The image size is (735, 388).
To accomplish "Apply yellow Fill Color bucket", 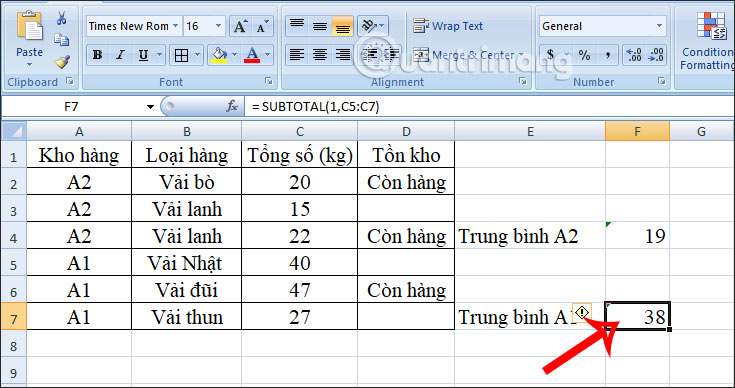I will (219, 55).
